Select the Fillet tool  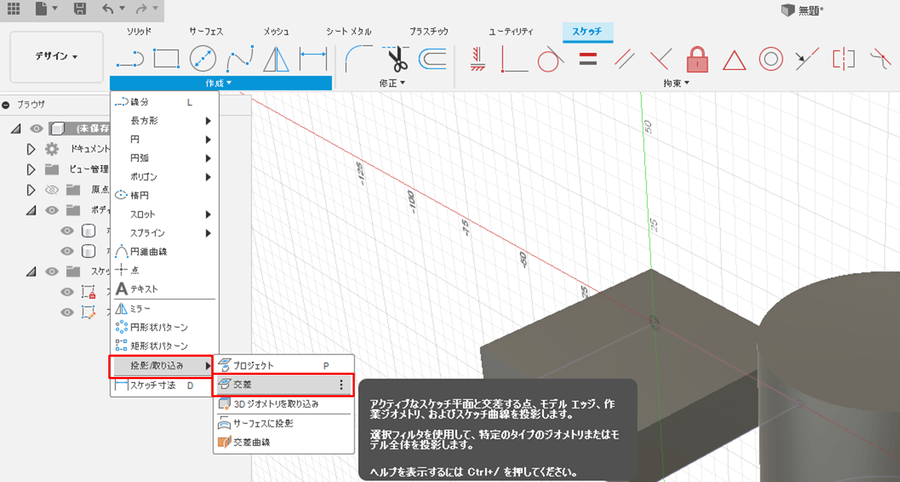[x=358, y=59]
